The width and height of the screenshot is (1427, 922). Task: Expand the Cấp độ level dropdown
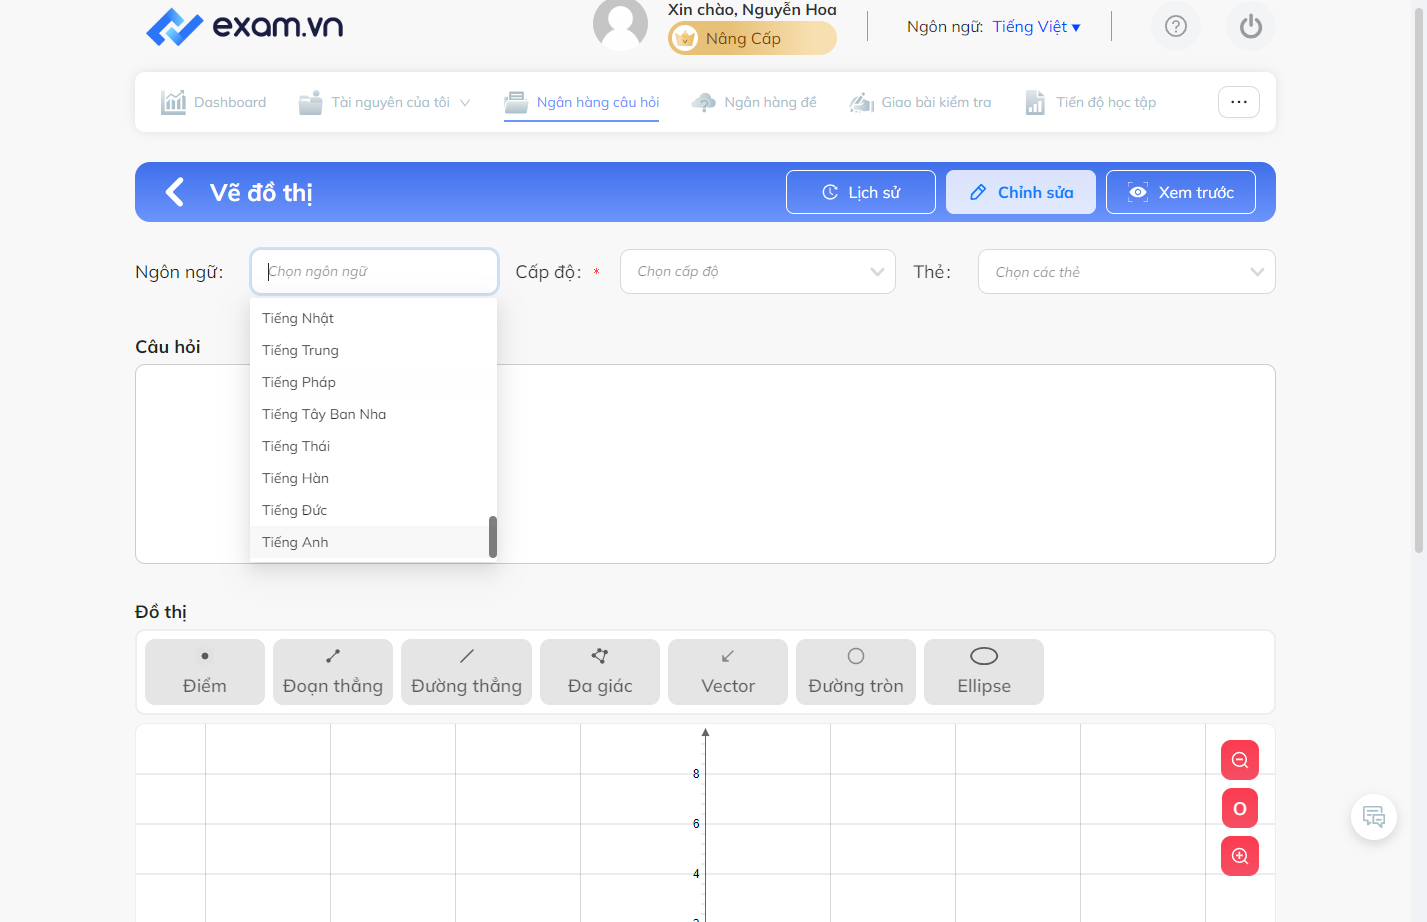(758, 272)
